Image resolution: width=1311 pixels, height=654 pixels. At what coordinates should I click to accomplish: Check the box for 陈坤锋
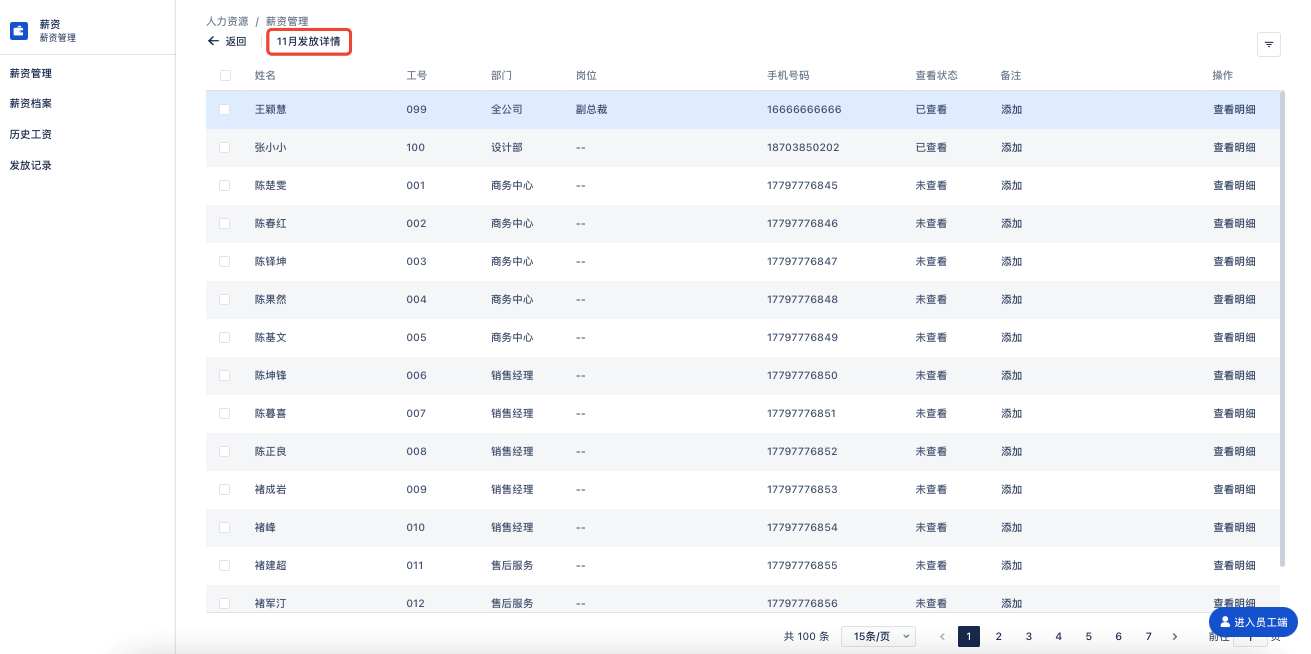225,375
